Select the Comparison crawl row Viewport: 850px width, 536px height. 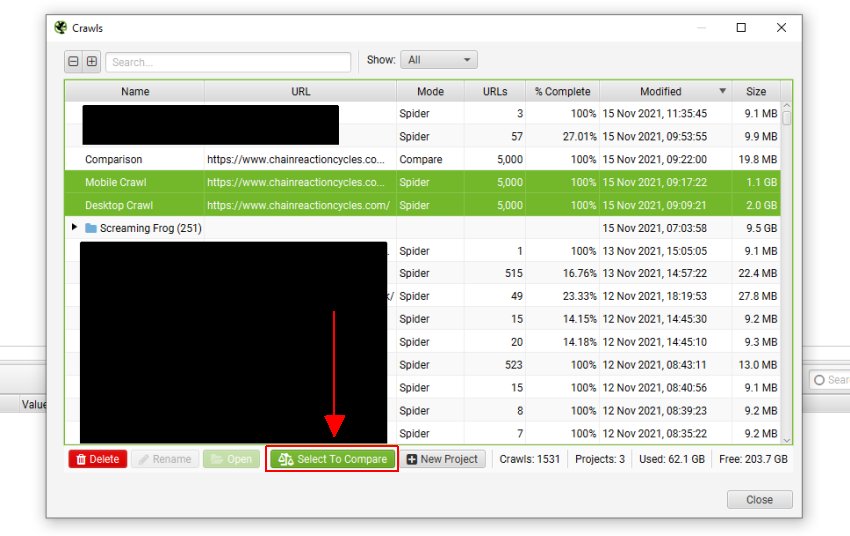tap(423, 159)
